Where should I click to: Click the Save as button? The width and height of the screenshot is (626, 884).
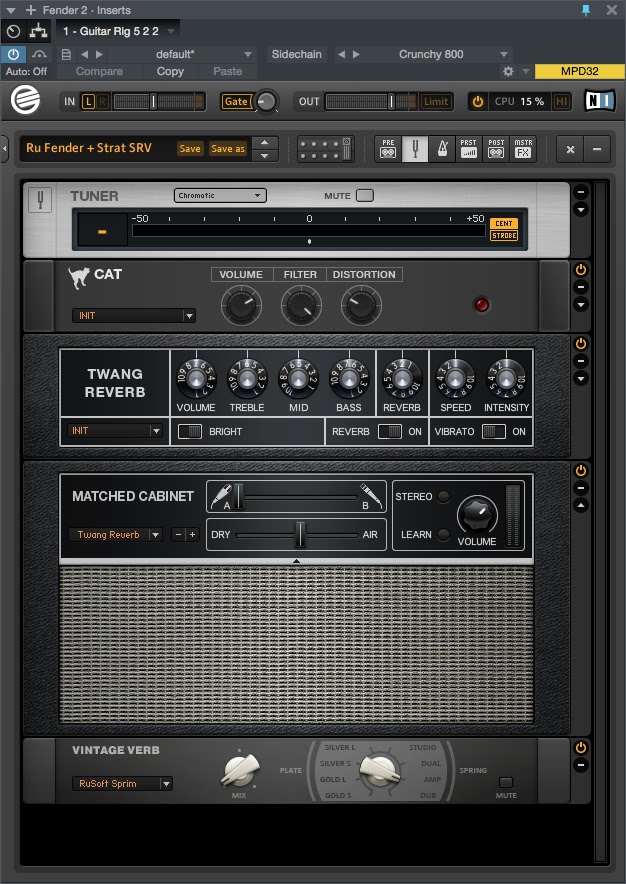click(228, 149)
